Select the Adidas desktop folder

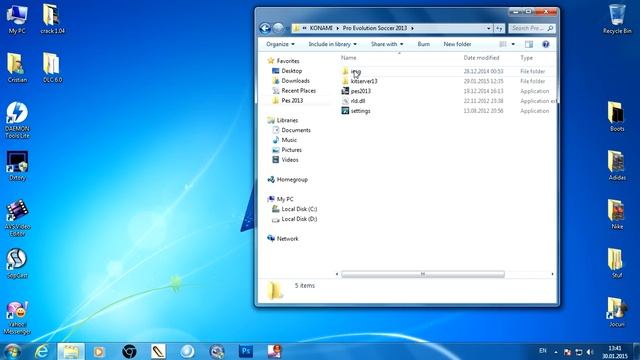coord(617,166)
